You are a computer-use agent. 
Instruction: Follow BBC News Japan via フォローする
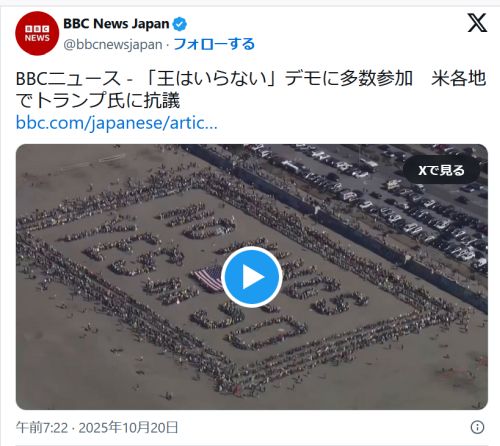pos(214,44)
